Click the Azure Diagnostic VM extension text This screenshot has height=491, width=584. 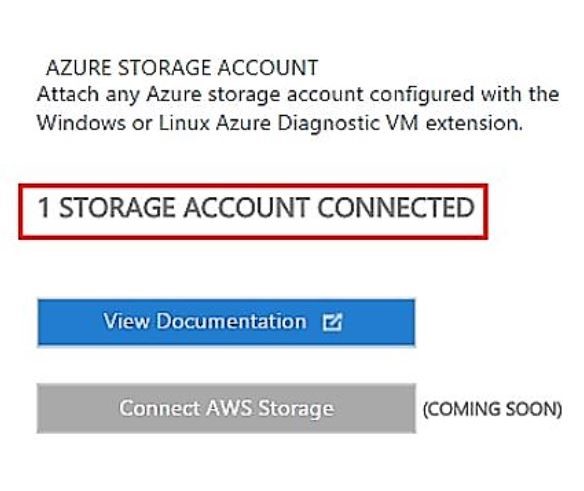pyautogui.click(x=369, y=123)
